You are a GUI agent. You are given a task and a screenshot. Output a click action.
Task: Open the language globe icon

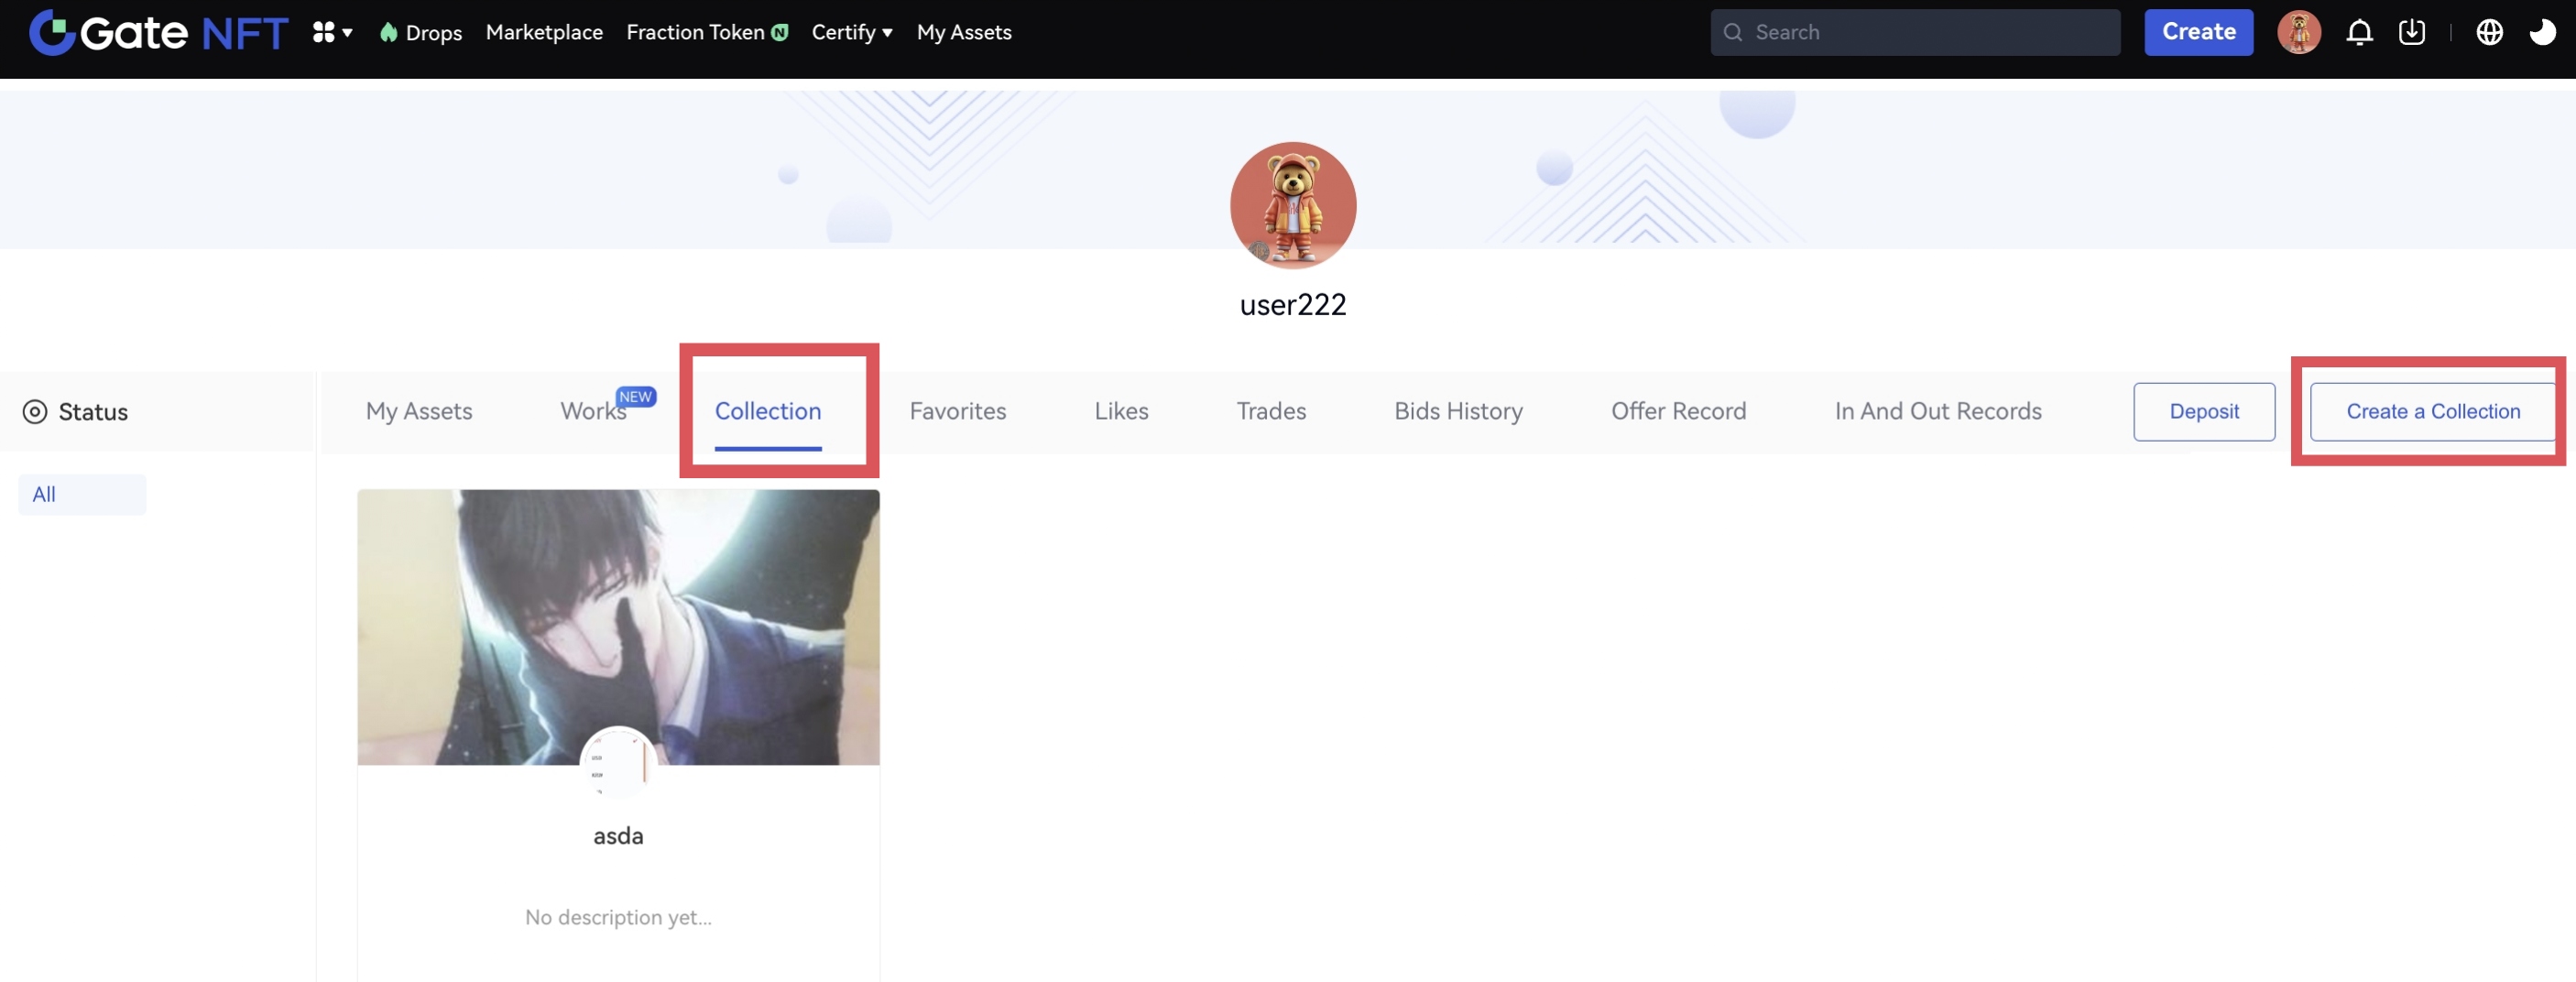2488,33
